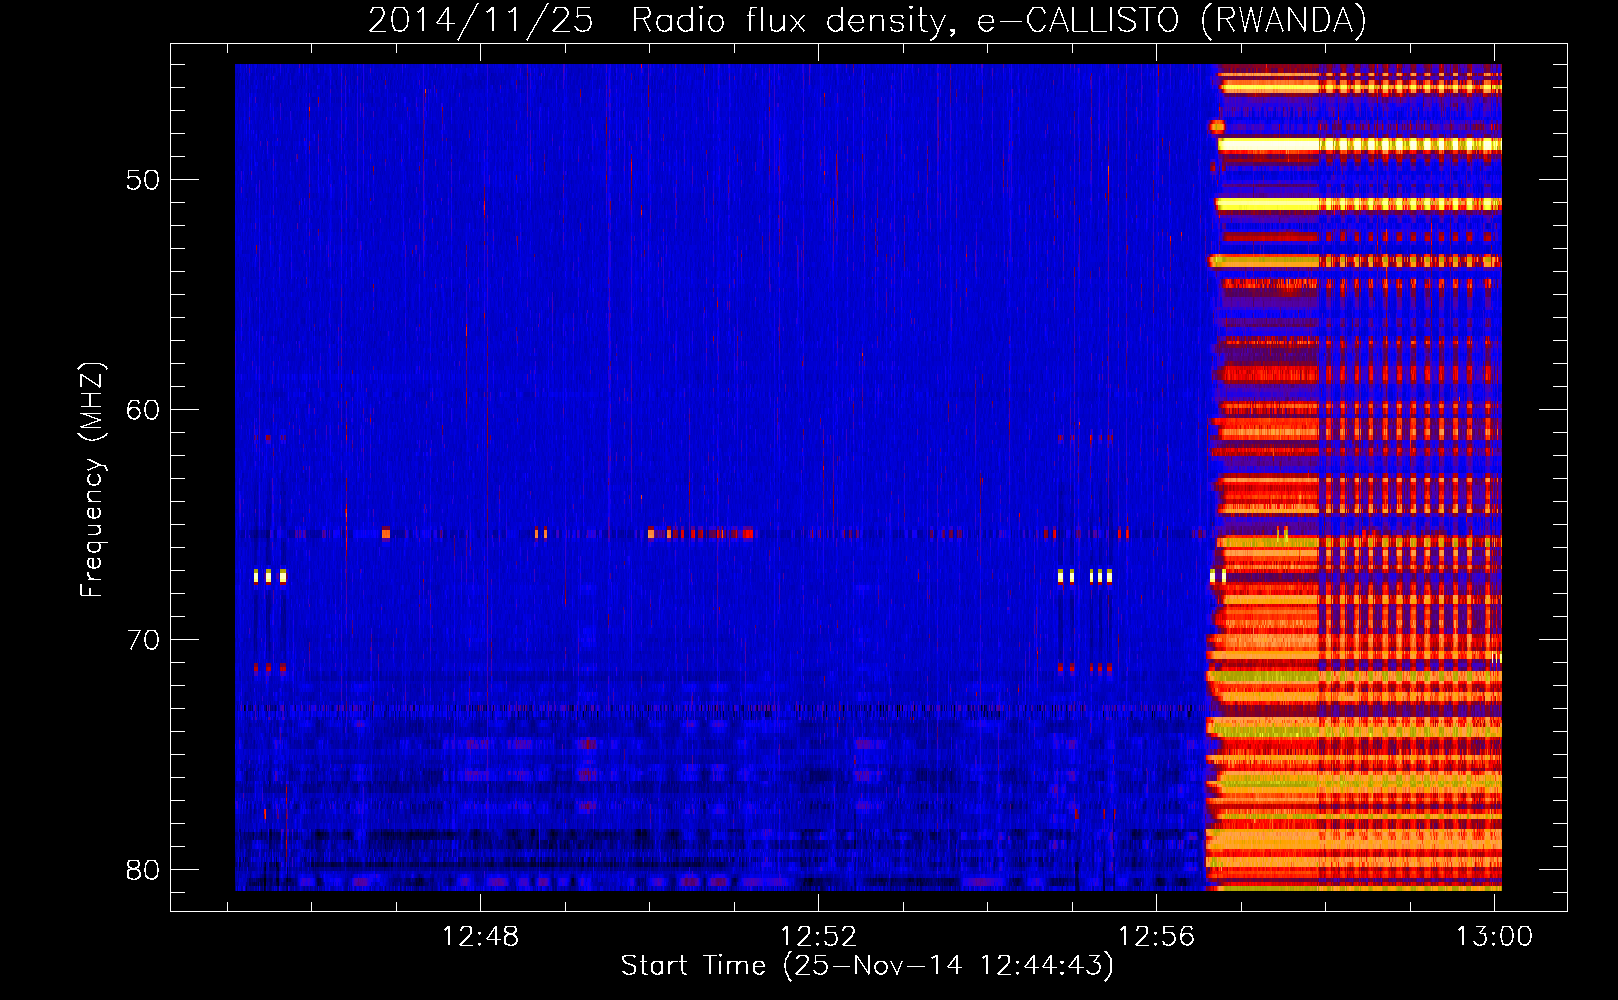Click the y-axis tick label '80'
This screenshot has height=1000, width=1618.
(x=143, y=870)
